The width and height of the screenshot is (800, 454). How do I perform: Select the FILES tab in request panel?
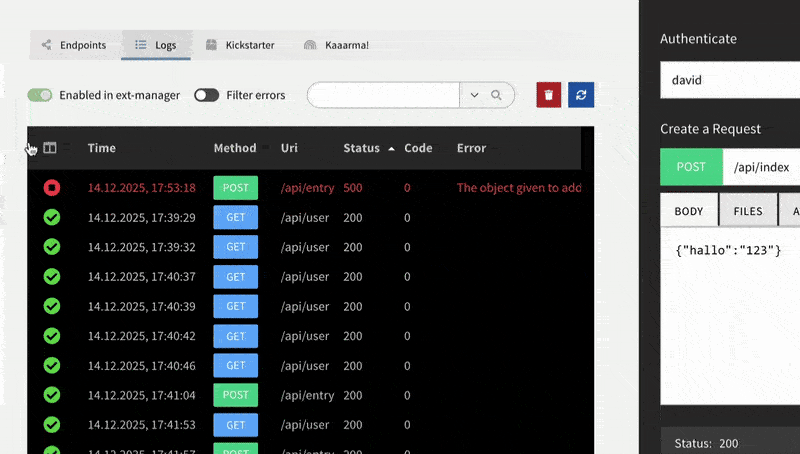point(748,211)
